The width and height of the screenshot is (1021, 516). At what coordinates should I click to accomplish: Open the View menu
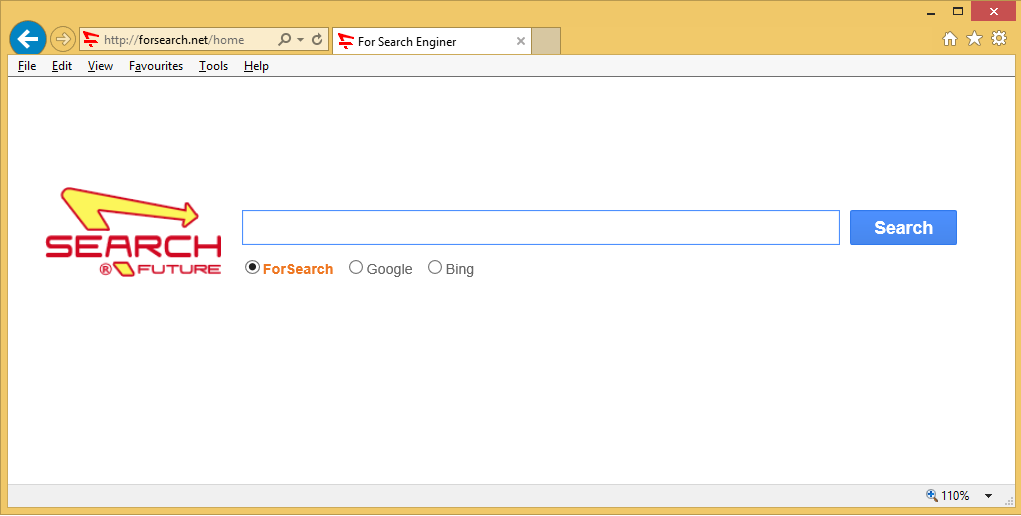point(100,66)
